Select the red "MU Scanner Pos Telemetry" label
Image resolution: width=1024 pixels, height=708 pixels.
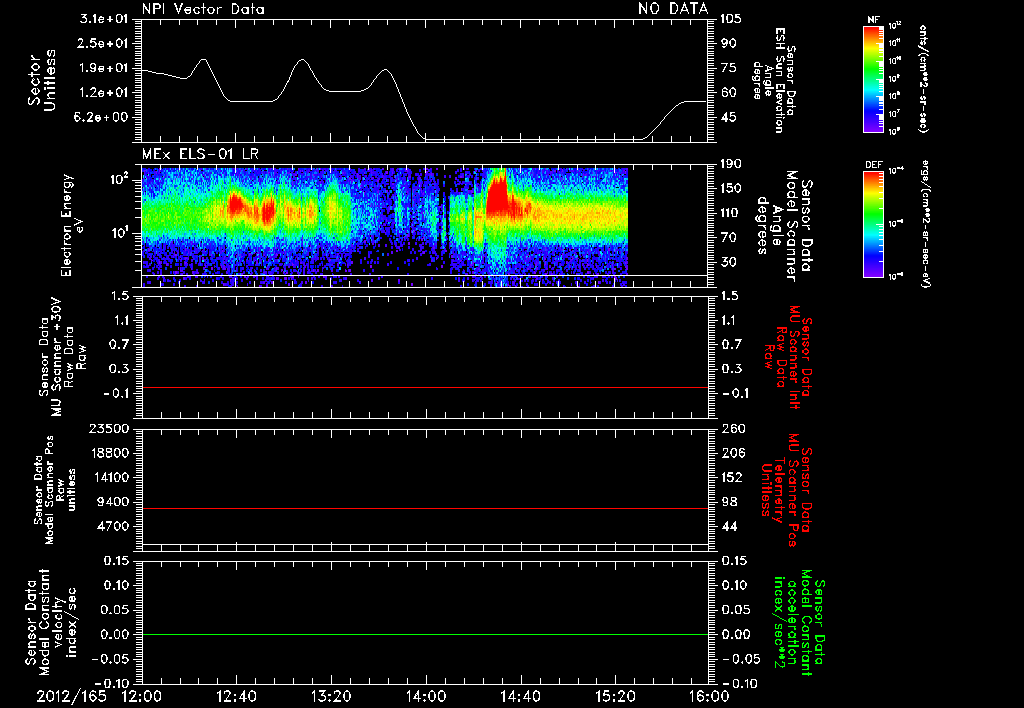pyautogui.click(x=786, y=490)
